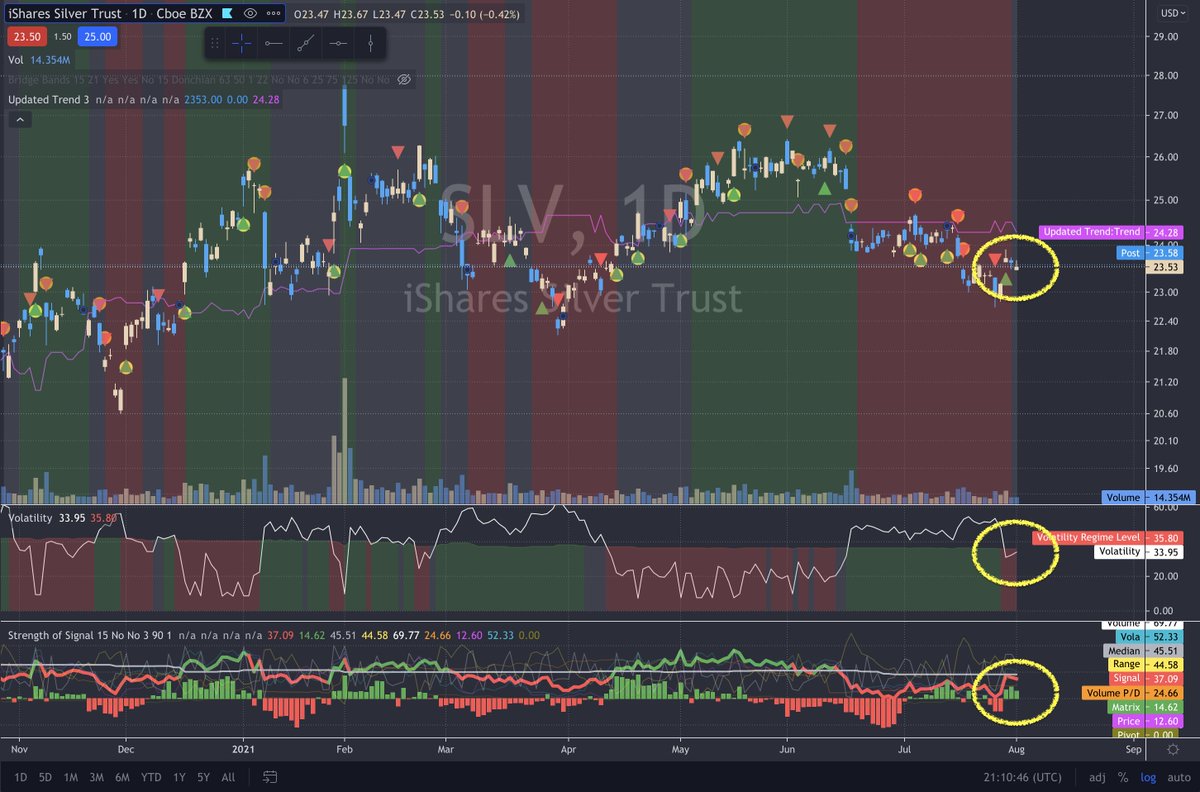Screen dimensions: 1200x792
Task: Toggle adj dividend adjustment
Action: pyautogui.click(x=1097, y=777)
